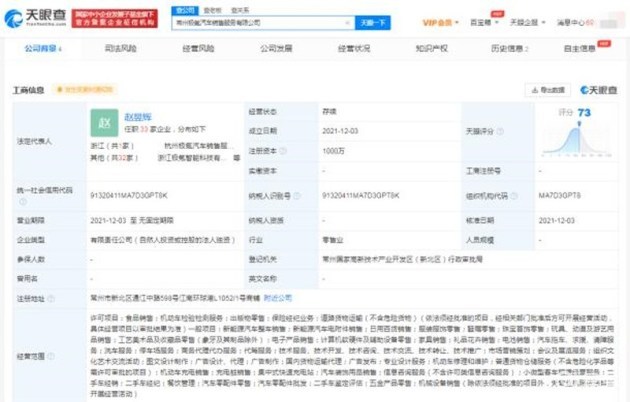This screenshot has width=630, height=402.
Task: Click the orange tag beside 工商信息 heading
Action: pyautogui.click(x=84, y=90)
